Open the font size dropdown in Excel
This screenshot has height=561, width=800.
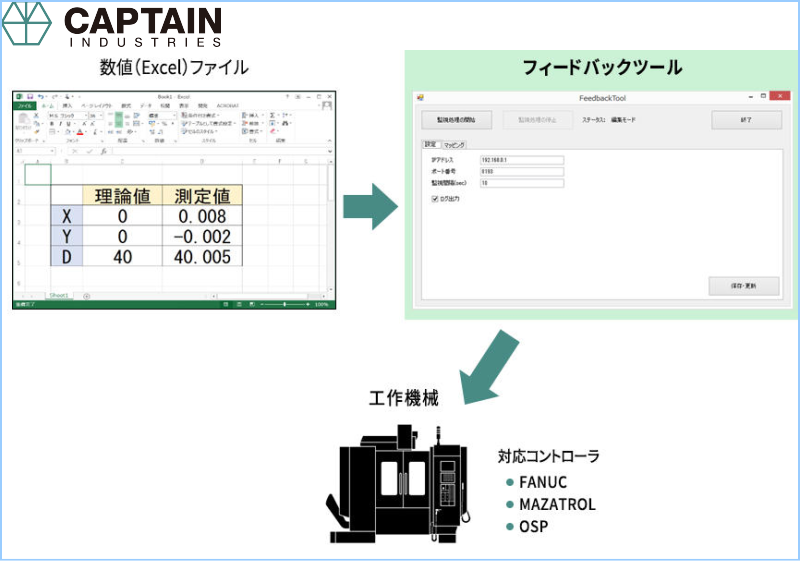(101, 115)
